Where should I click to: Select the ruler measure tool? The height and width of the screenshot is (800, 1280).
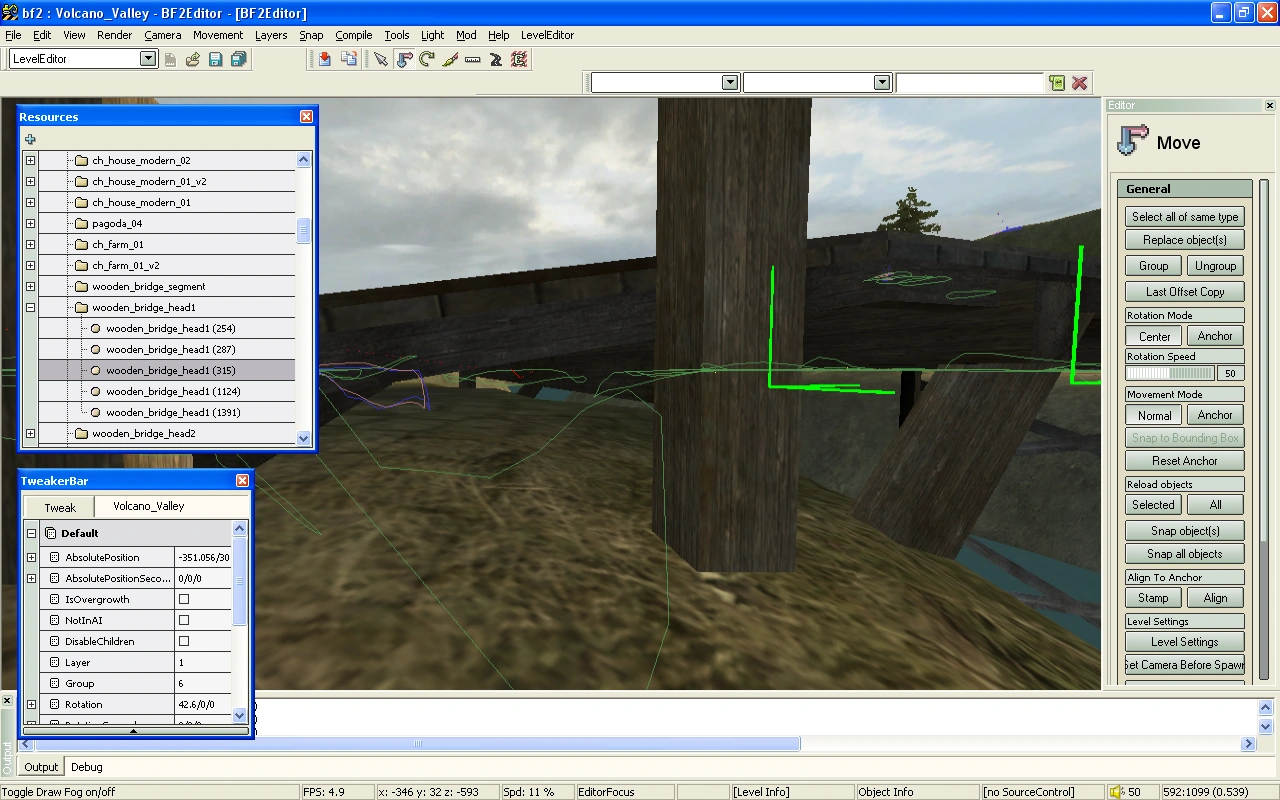pyautogui.click(x=473, y=60)
